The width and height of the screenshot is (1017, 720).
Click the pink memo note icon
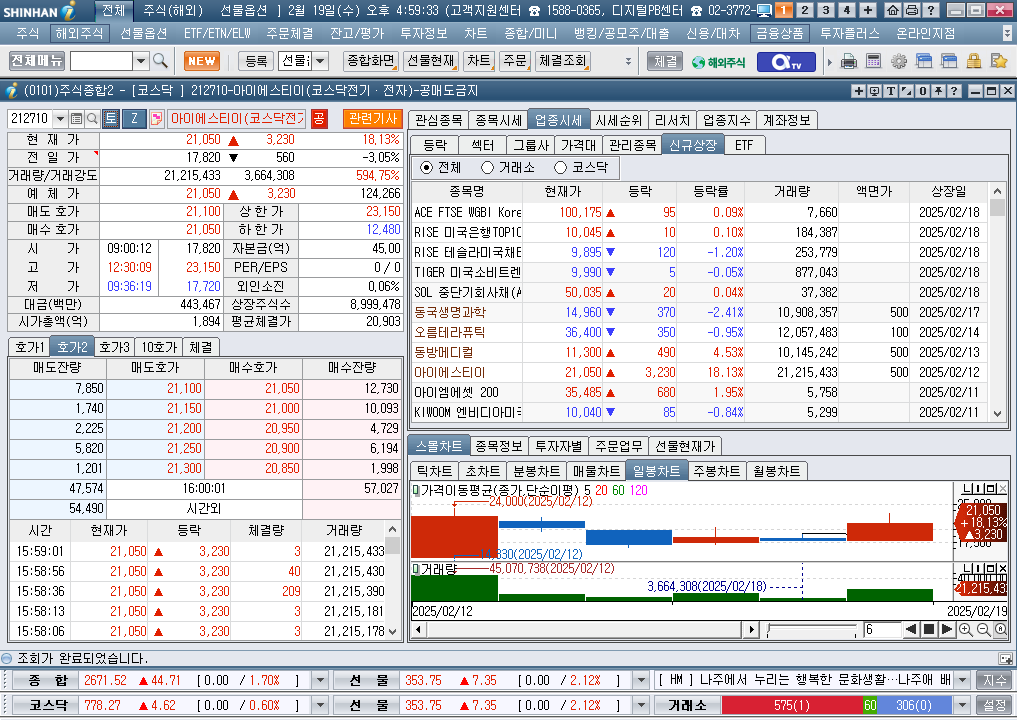point(156,119)
